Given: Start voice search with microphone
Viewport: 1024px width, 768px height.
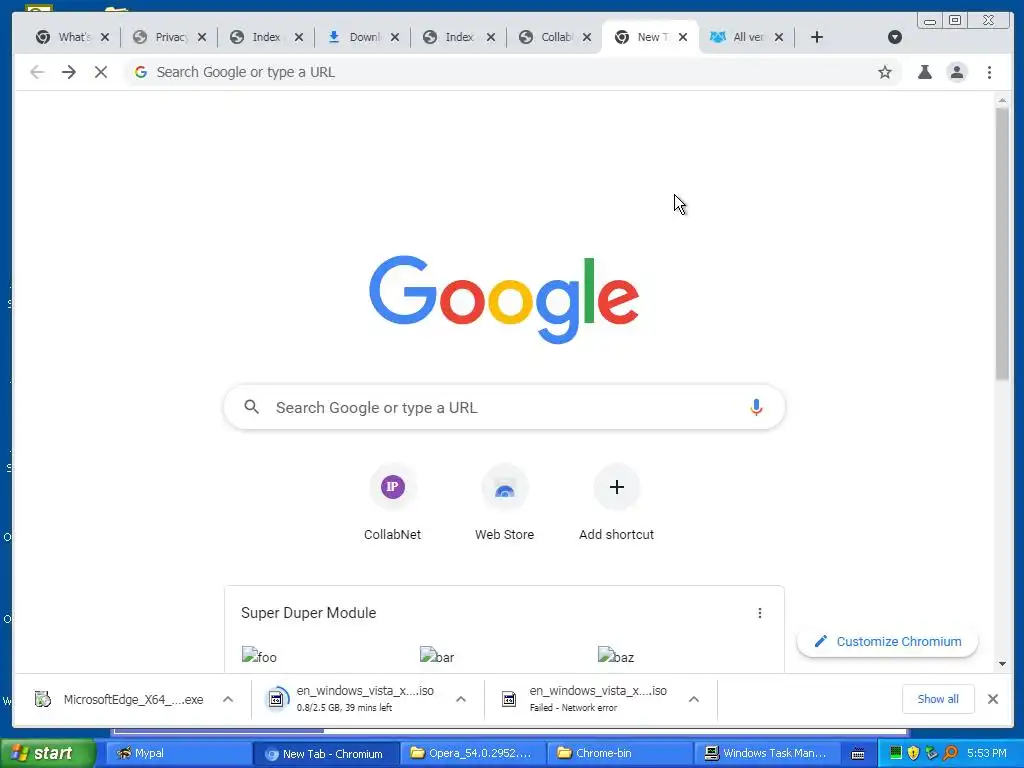Looking at the screenshot, I should (756, 408).
